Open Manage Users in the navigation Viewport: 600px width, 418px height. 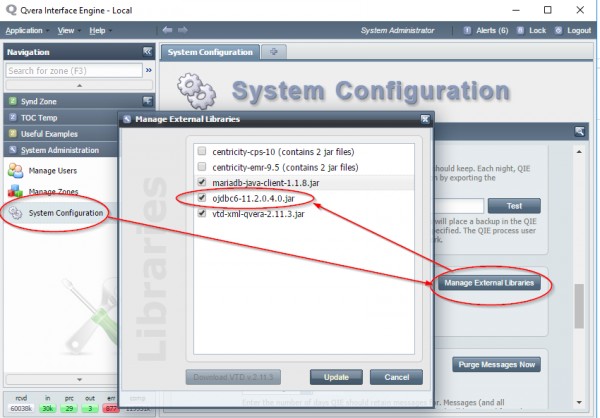pos(50,170)
